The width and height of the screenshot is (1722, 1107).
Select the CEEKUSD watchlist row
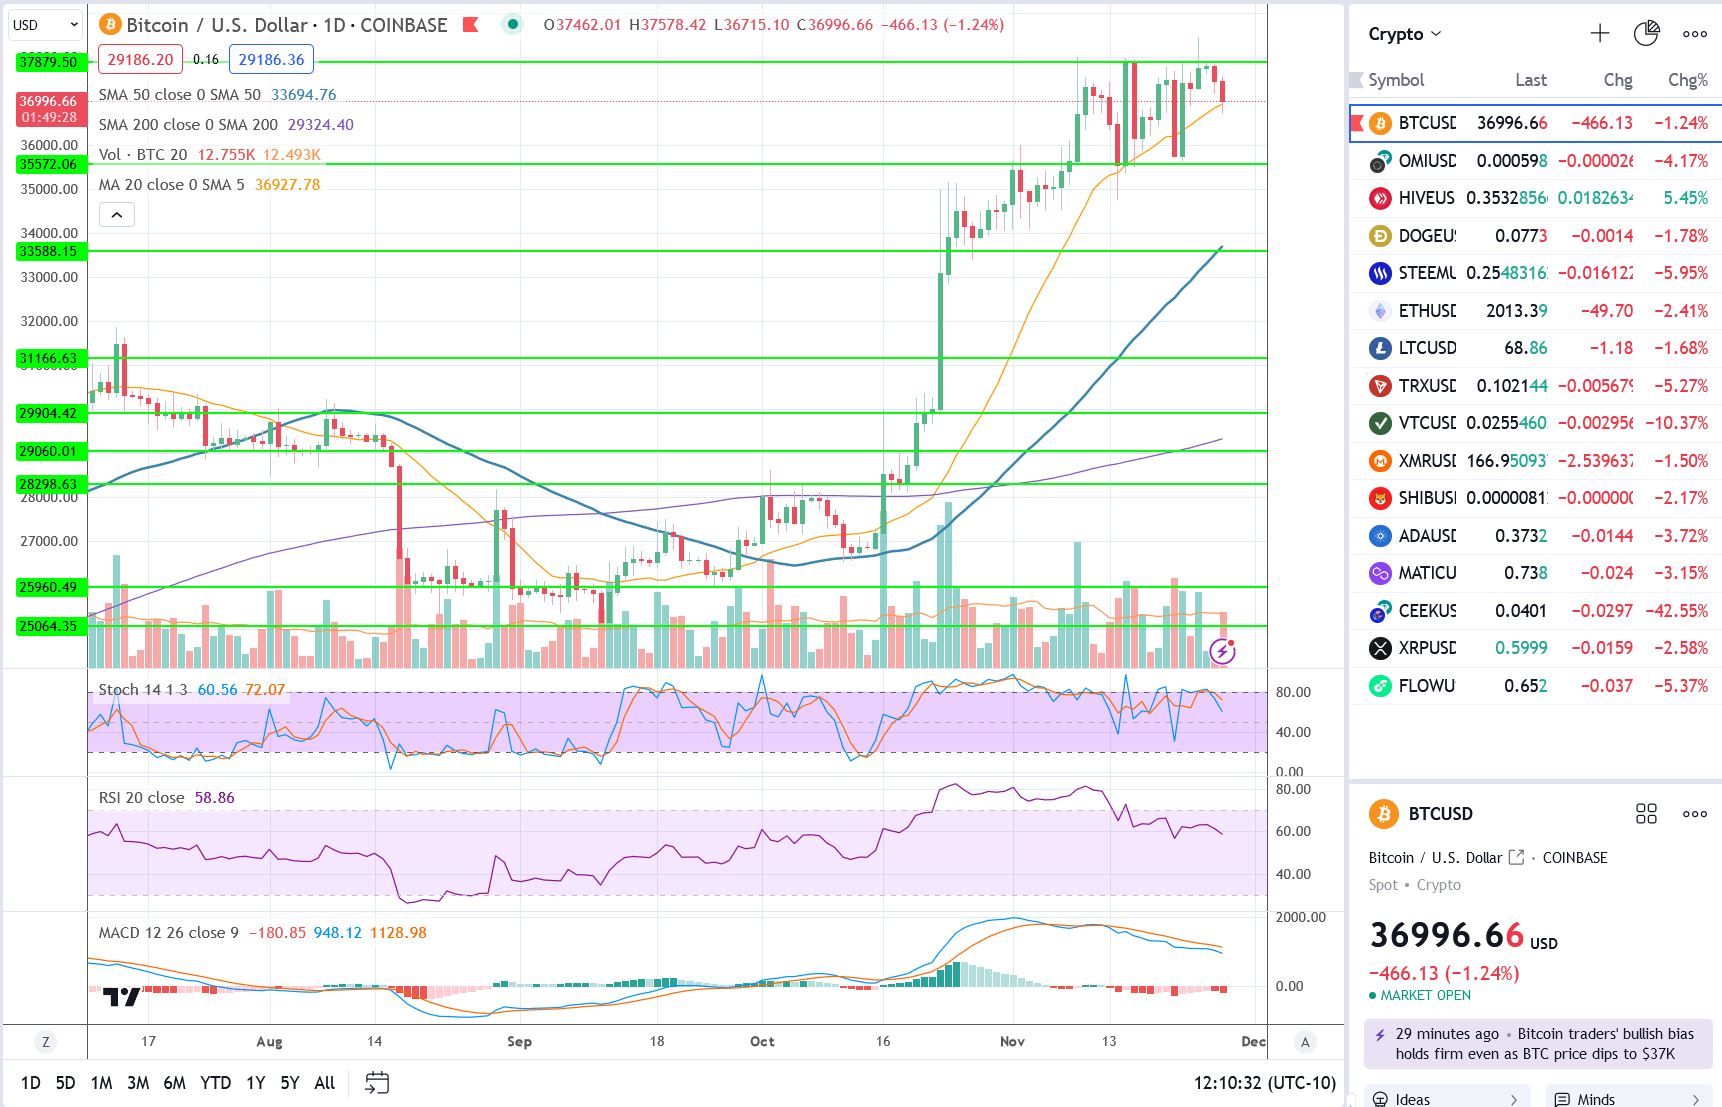tap(1535, 611)
